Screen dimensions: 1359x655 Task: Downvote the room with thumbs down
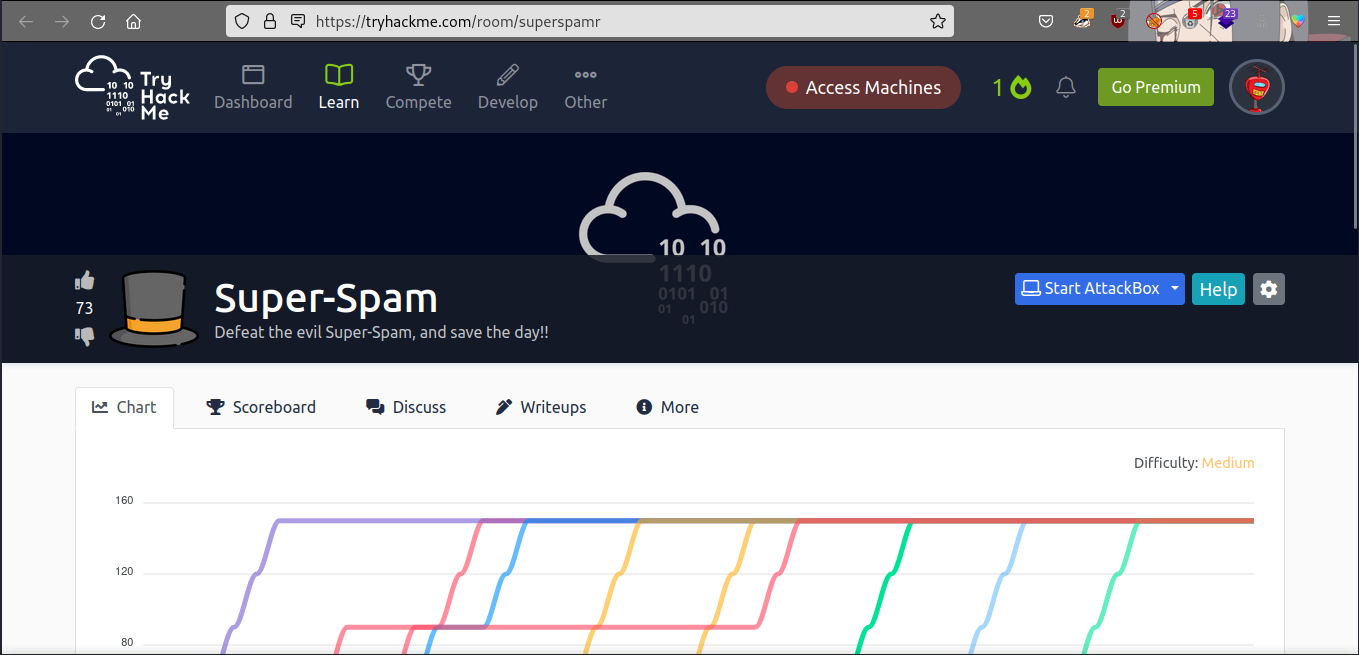(84, 336)
